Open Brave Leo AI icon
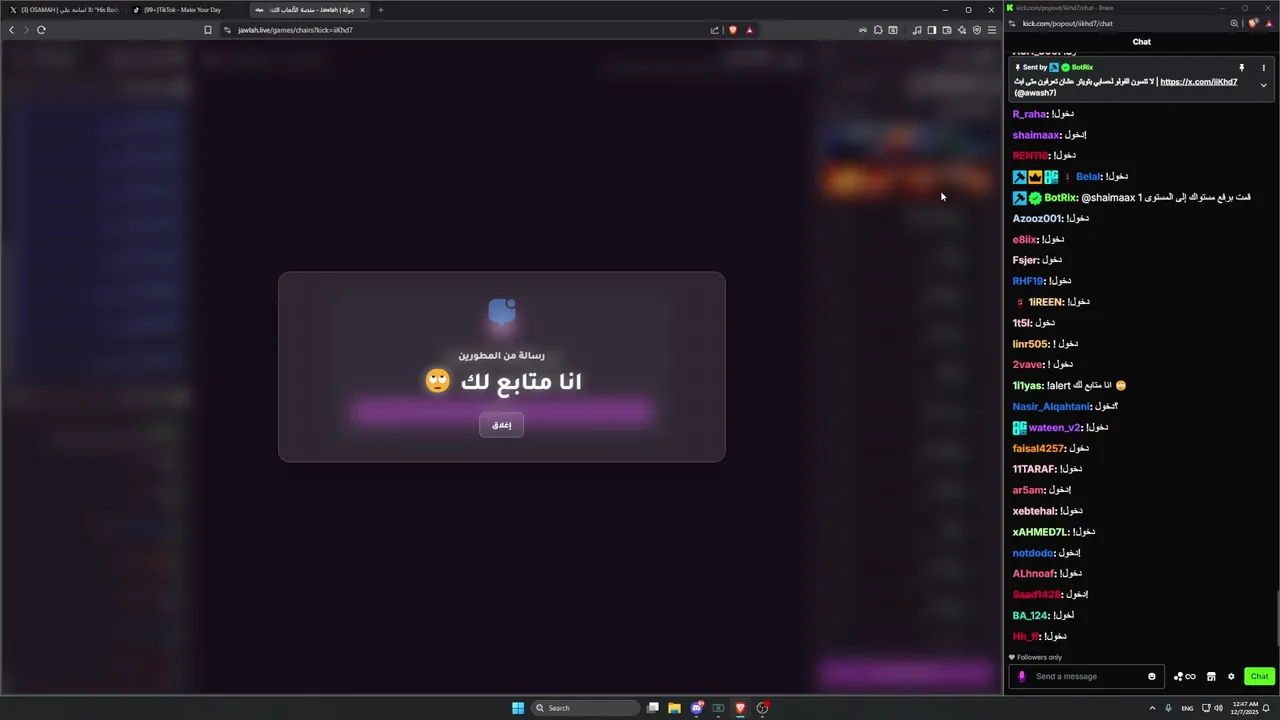This screenshot has height=720, width=1280. pyautogui.click(x=962, y=30)
